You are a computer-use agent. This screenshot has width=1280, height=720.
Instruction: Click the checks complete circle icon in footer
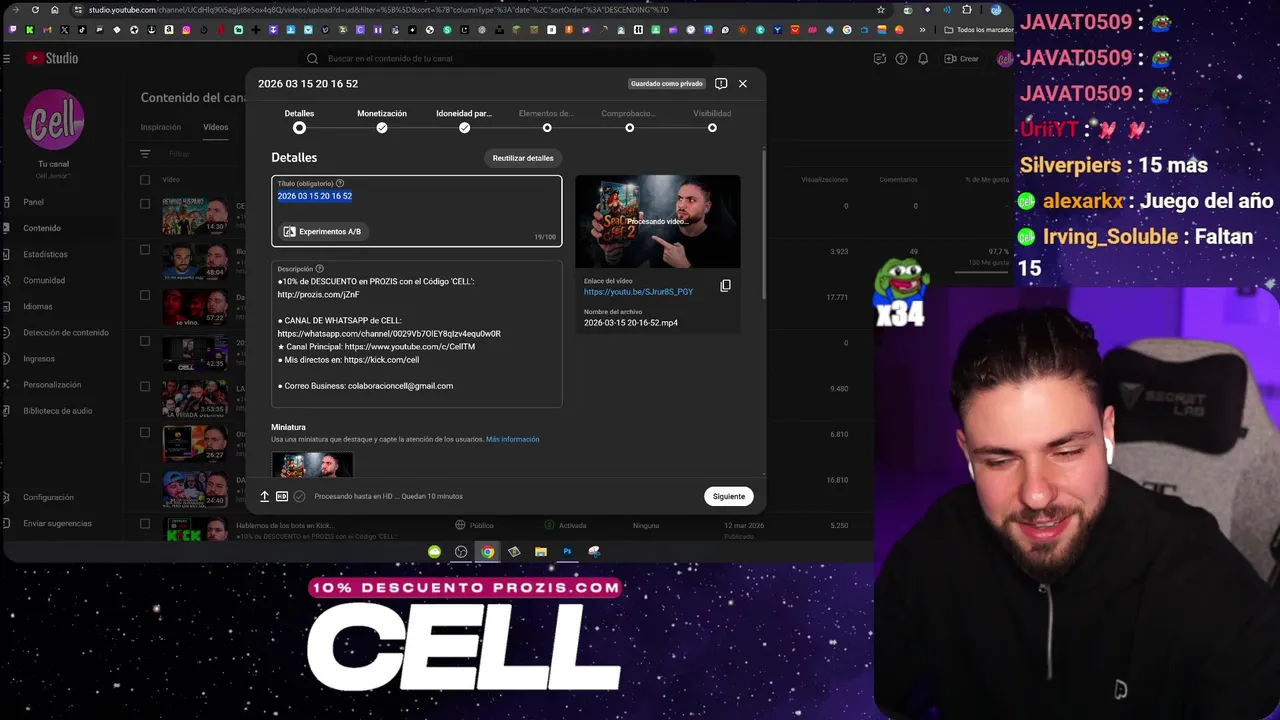click(299, 496)
